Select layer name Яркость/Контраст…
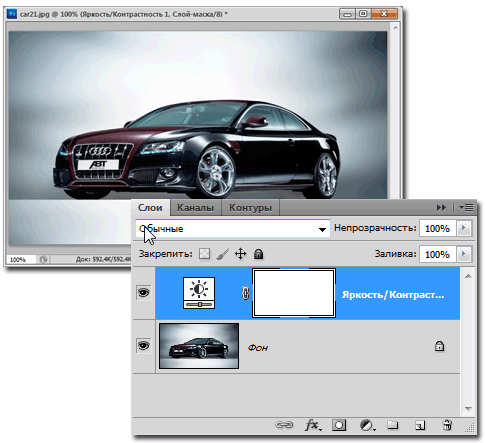The image size is (485, 443). pyautogui.click(x=393, y=295)
